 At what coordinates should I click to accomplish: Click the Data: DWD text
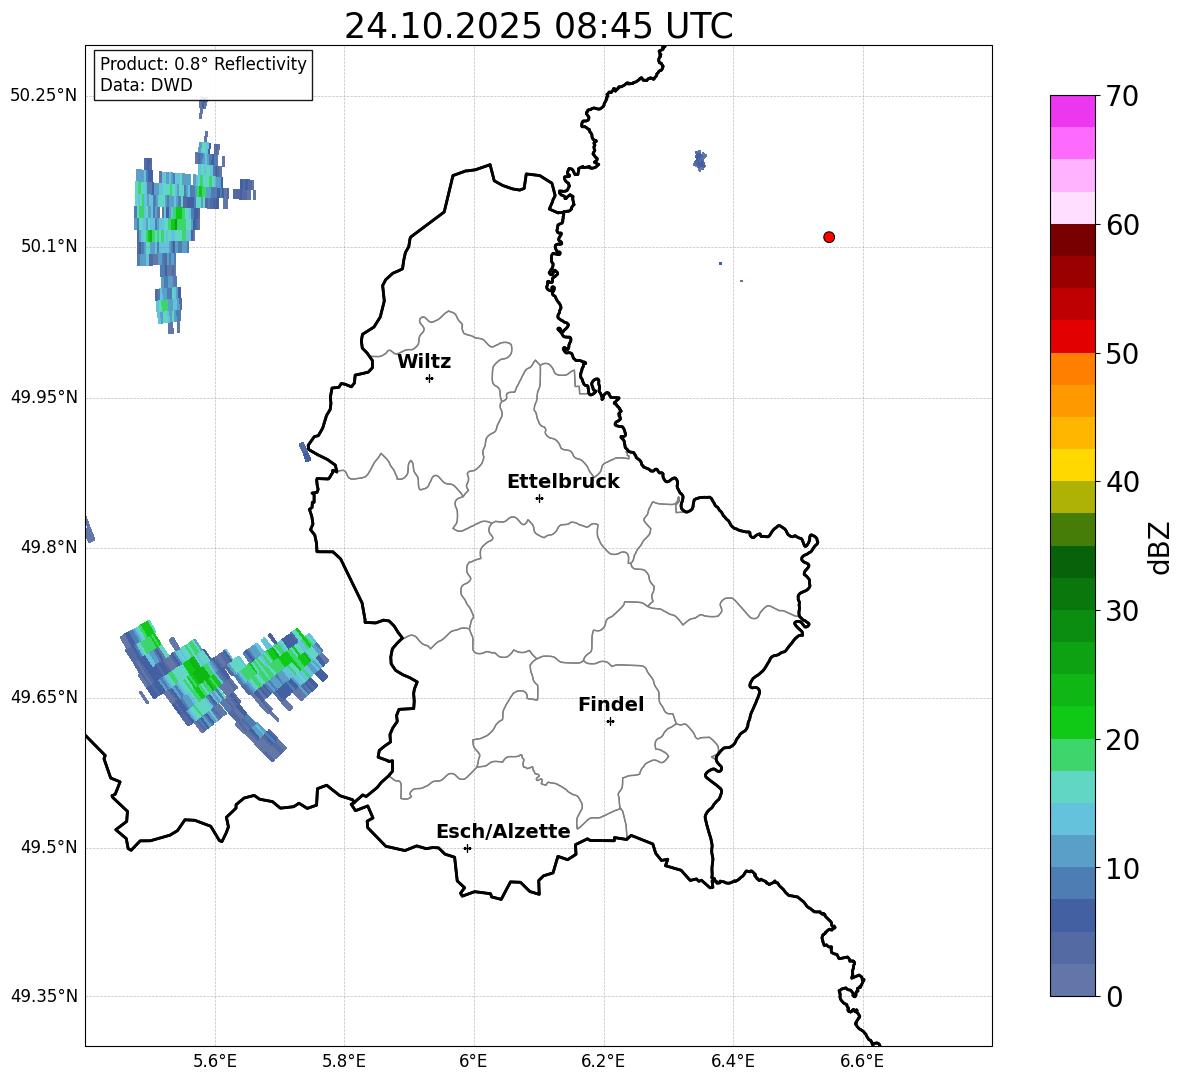pyautogui.click(x=146, y=85)
